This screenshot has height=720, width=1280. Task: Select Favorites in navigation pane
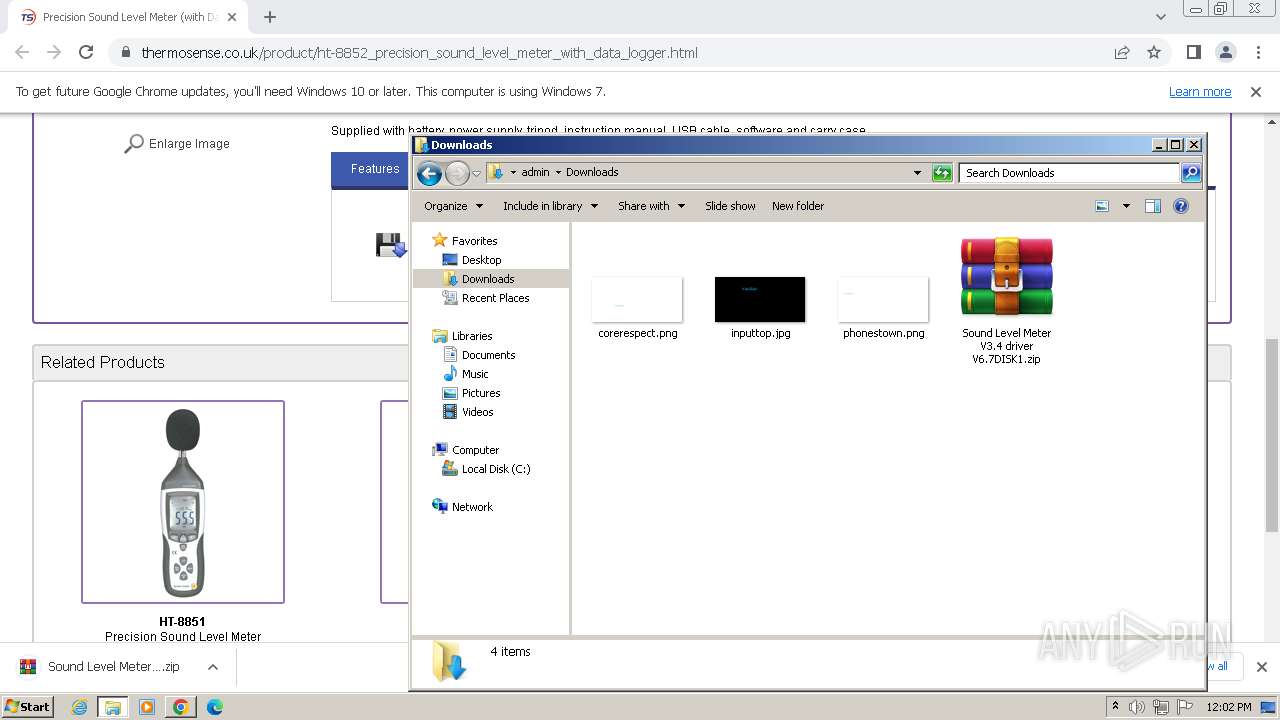tap(474, 241)
